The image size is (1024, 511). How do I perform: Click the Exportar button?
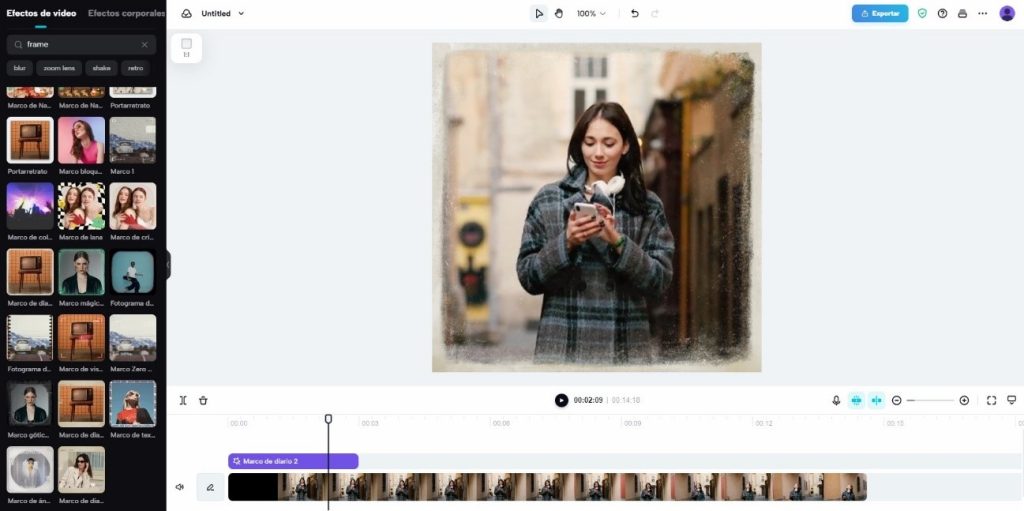click(x=879, y=13)
